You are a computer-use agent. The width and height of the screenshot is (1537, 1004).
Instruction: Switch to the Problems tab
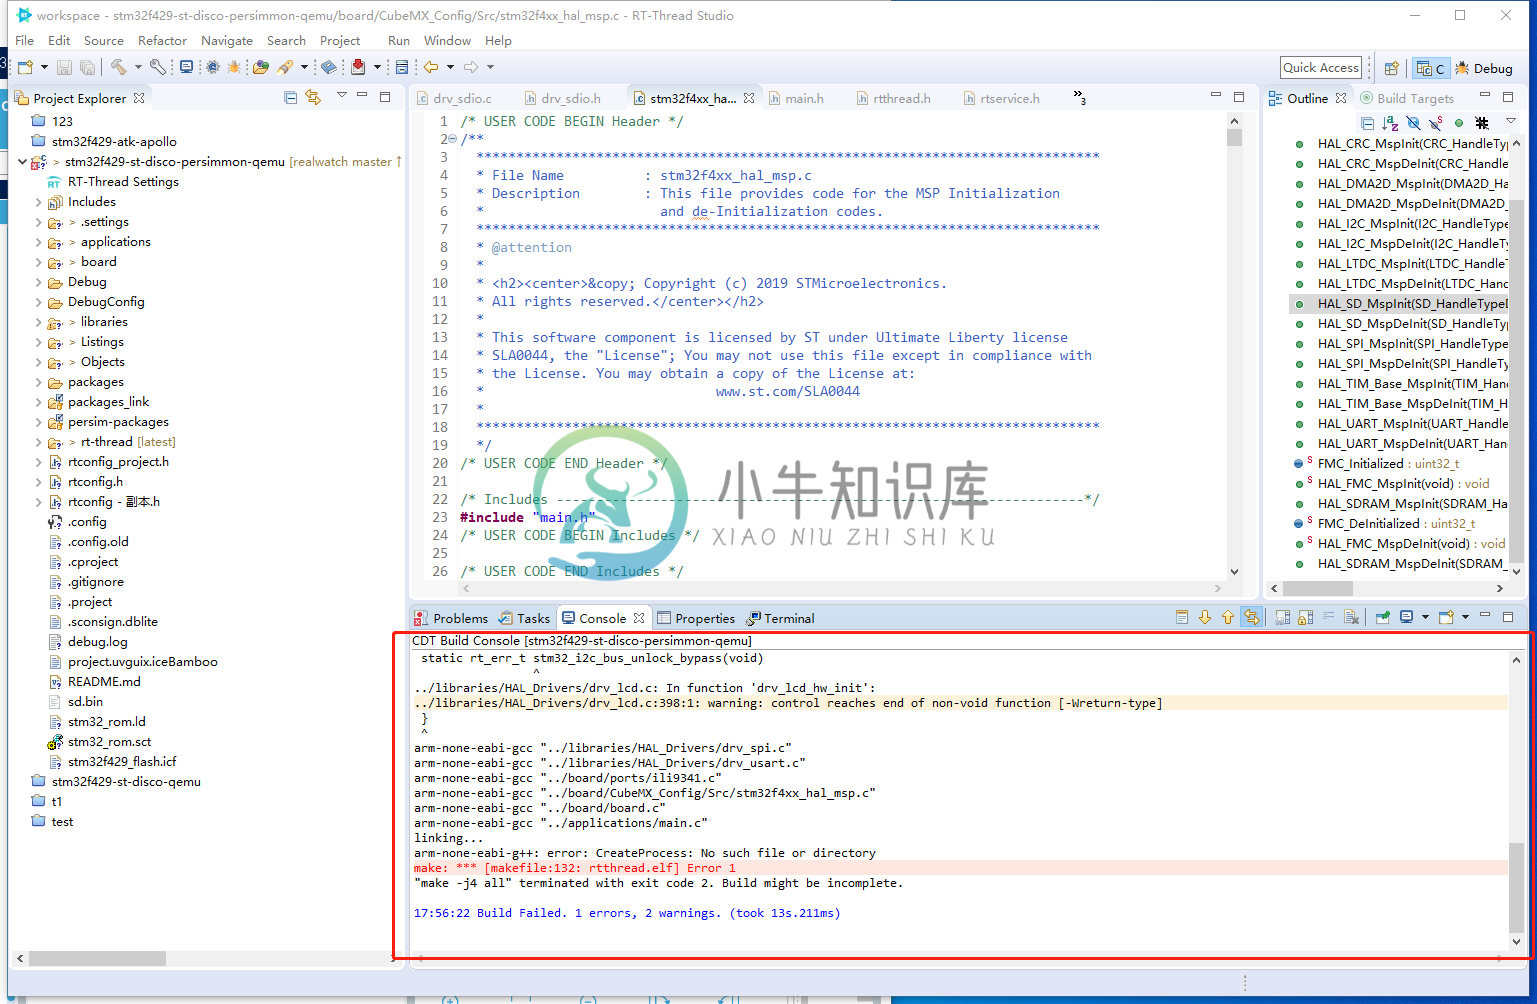pos(452,618)
